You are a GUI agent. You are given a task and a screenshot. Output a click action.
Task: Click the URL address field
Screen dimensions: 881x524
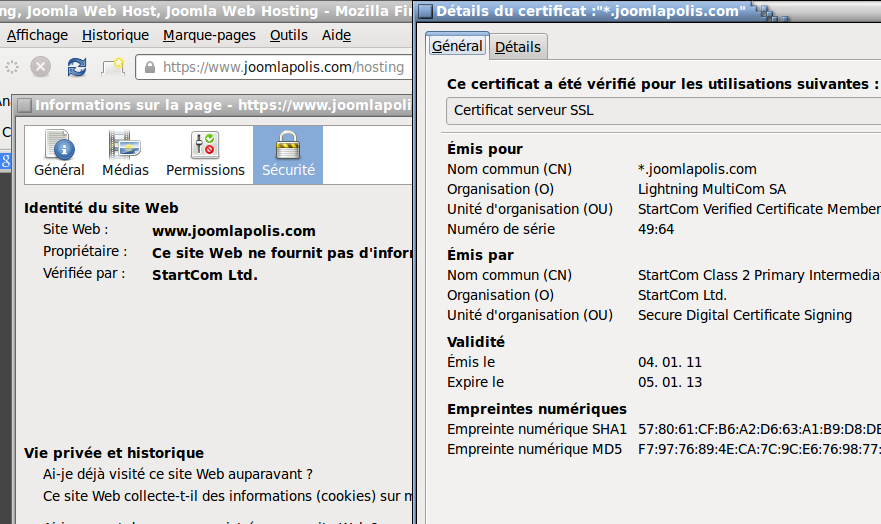[x=274, y=67]
